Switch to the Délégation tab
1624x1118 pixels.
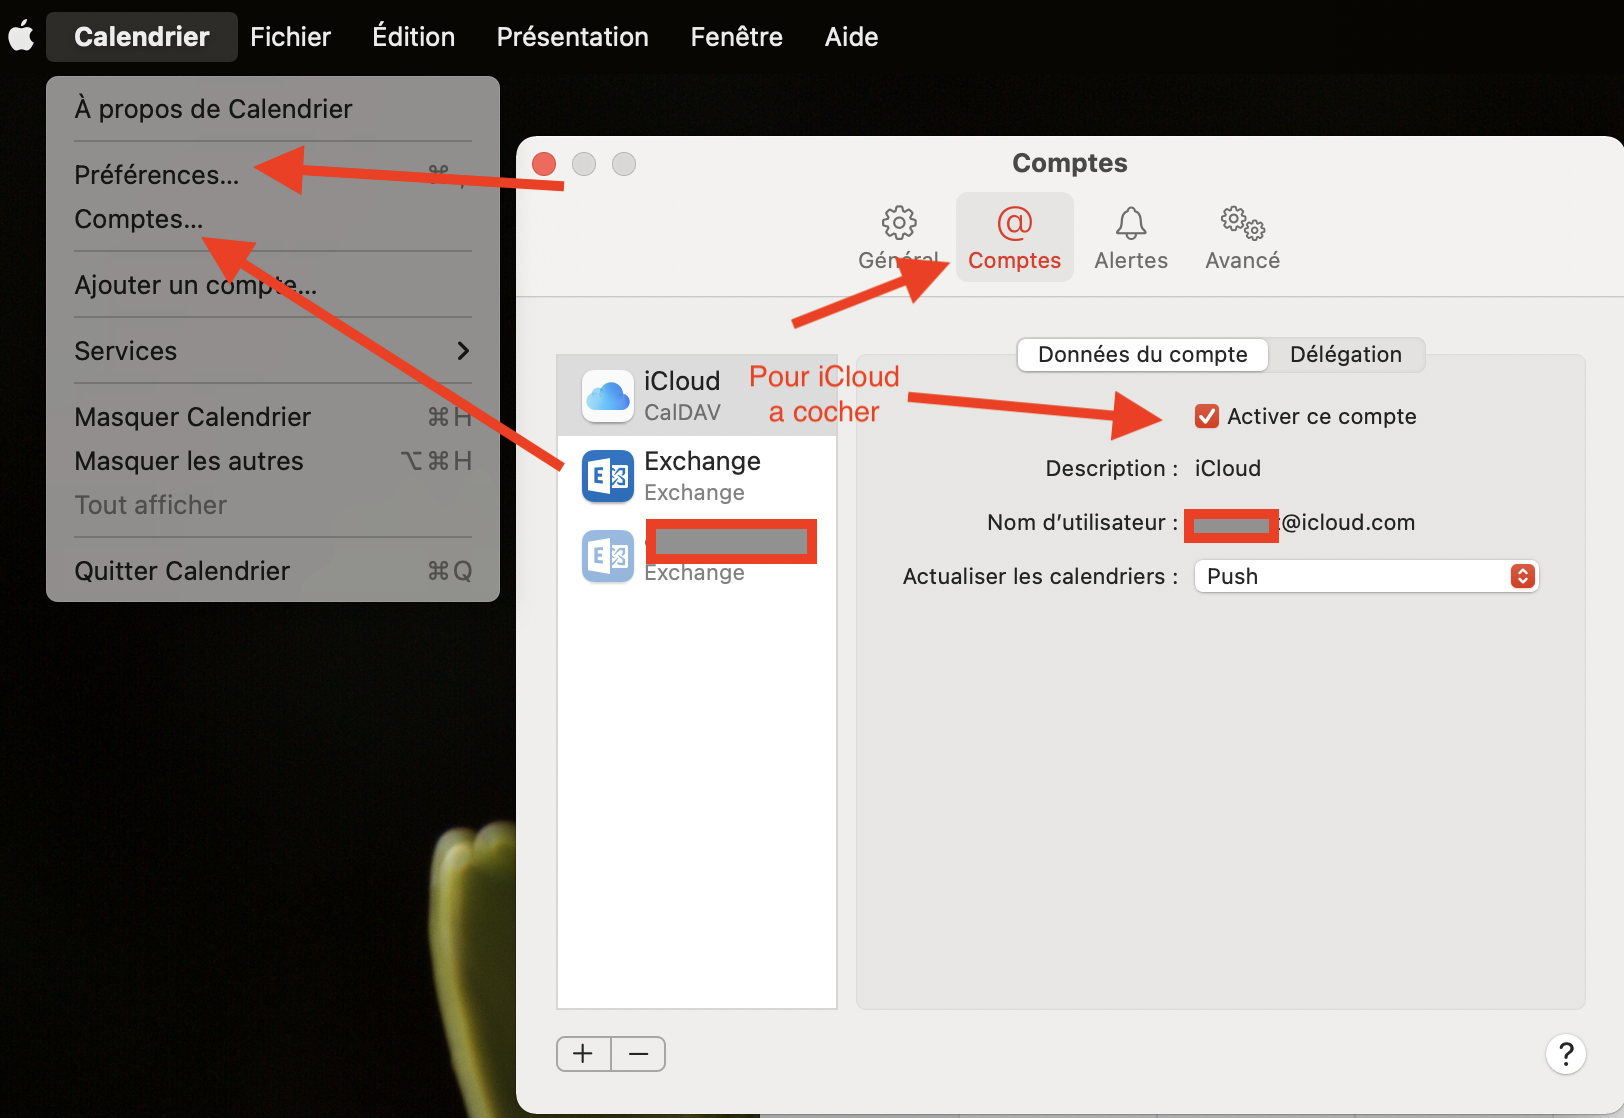click(x=1346, y=354)
